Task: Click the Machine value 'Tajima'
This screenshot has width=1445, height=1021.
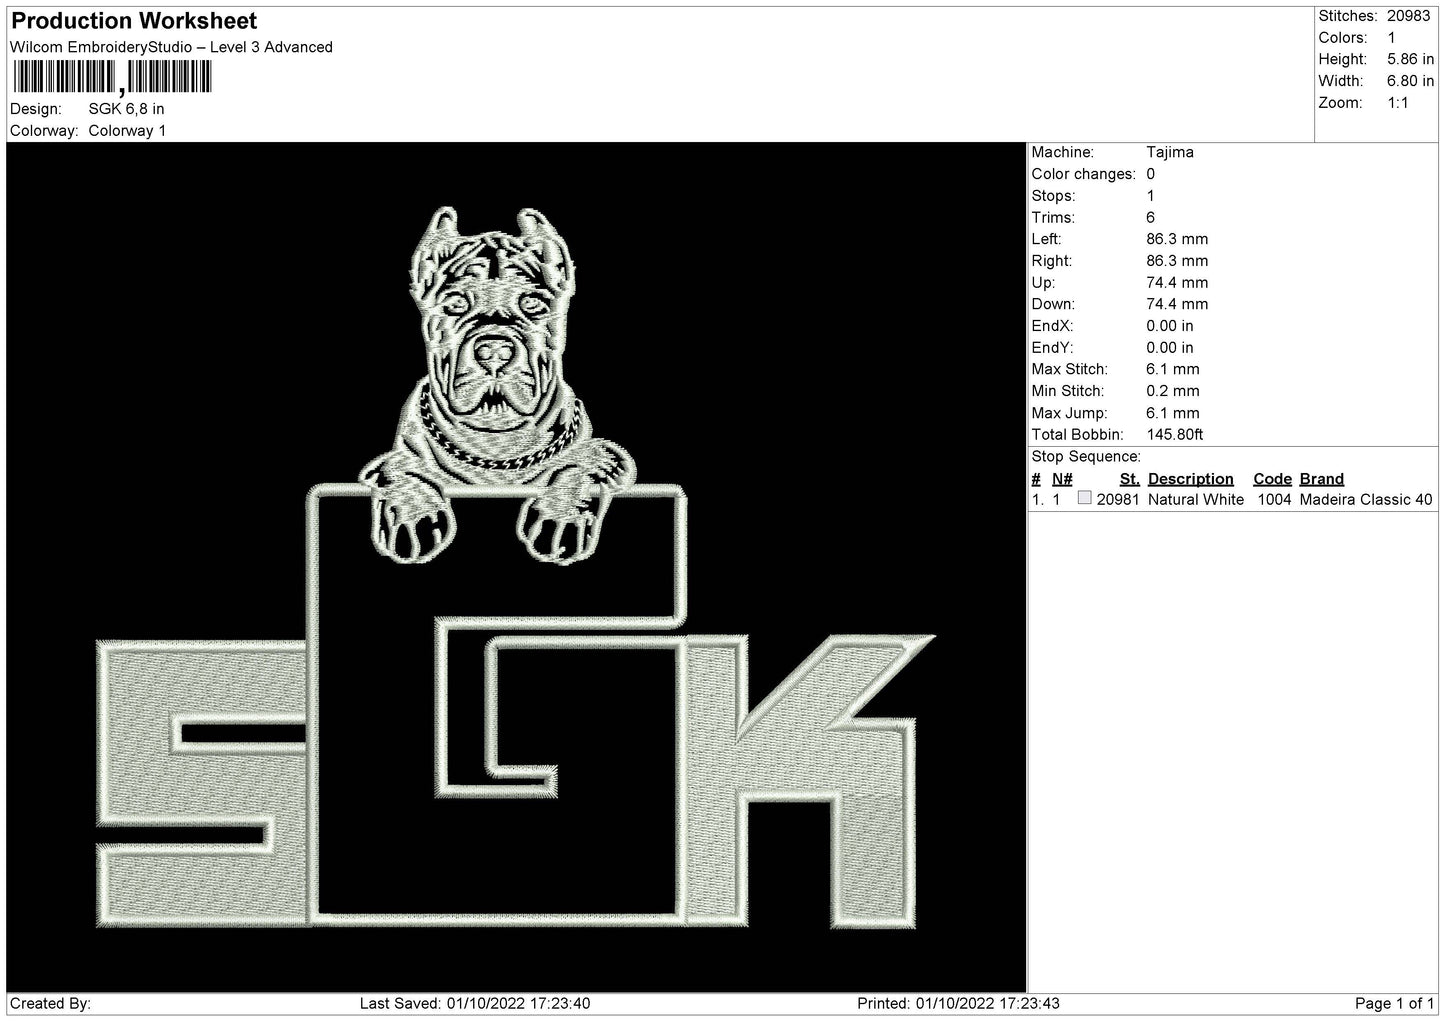Action: (1170, 152)
